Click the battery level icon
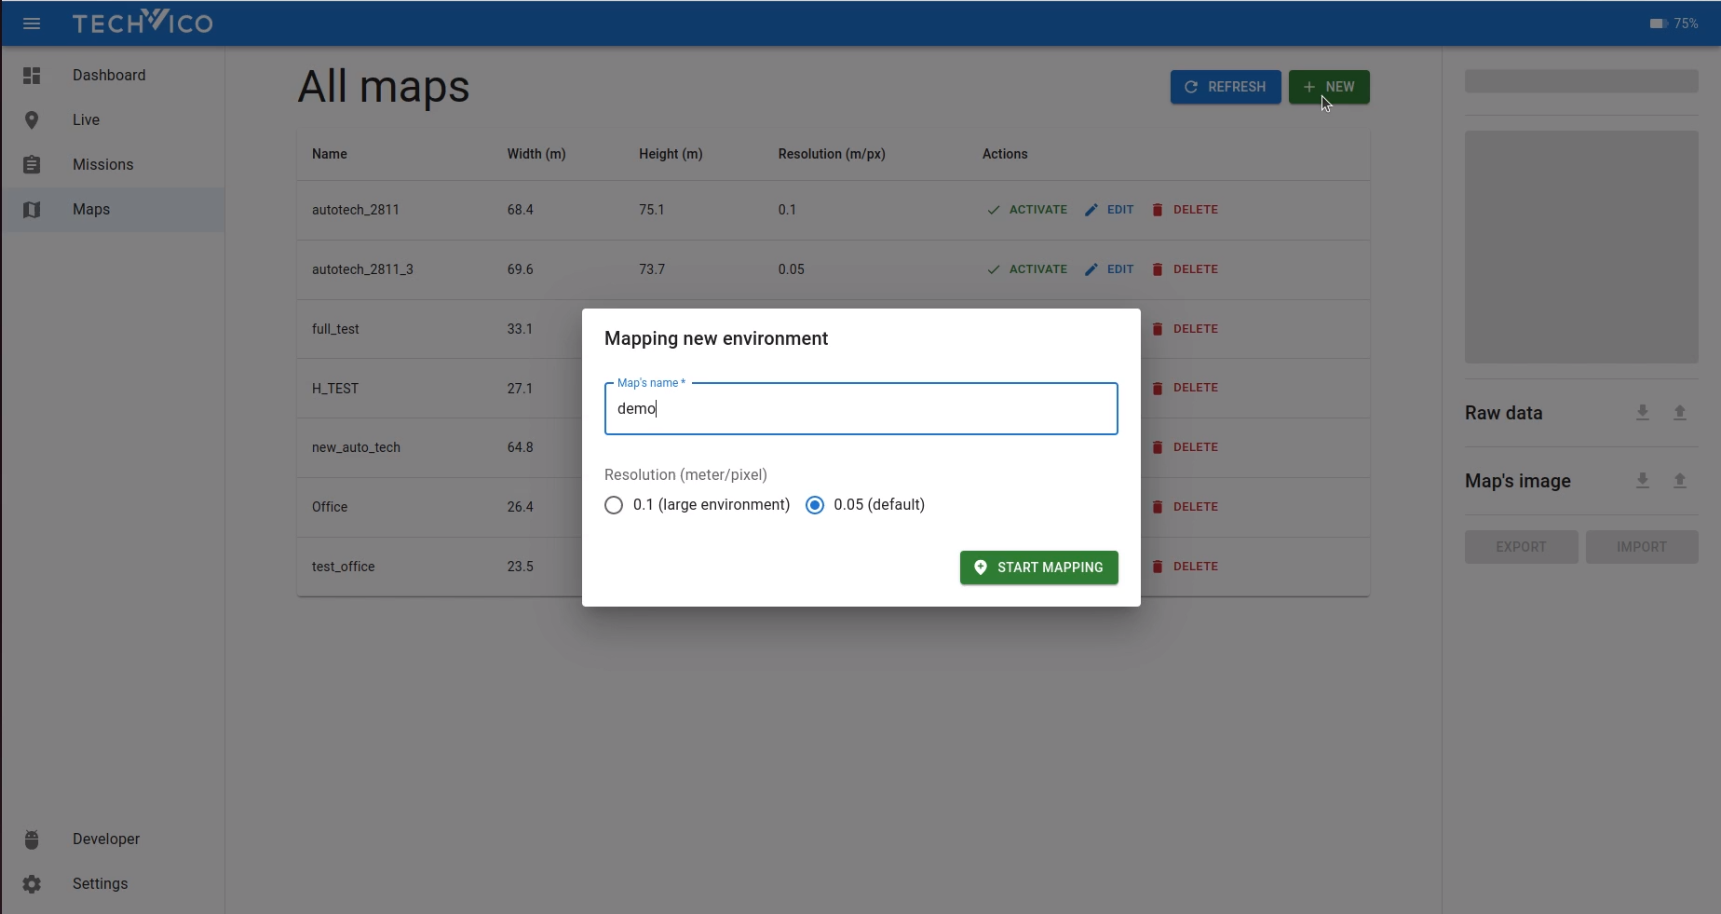1721x914 pixels. [x=1658, y=23]
